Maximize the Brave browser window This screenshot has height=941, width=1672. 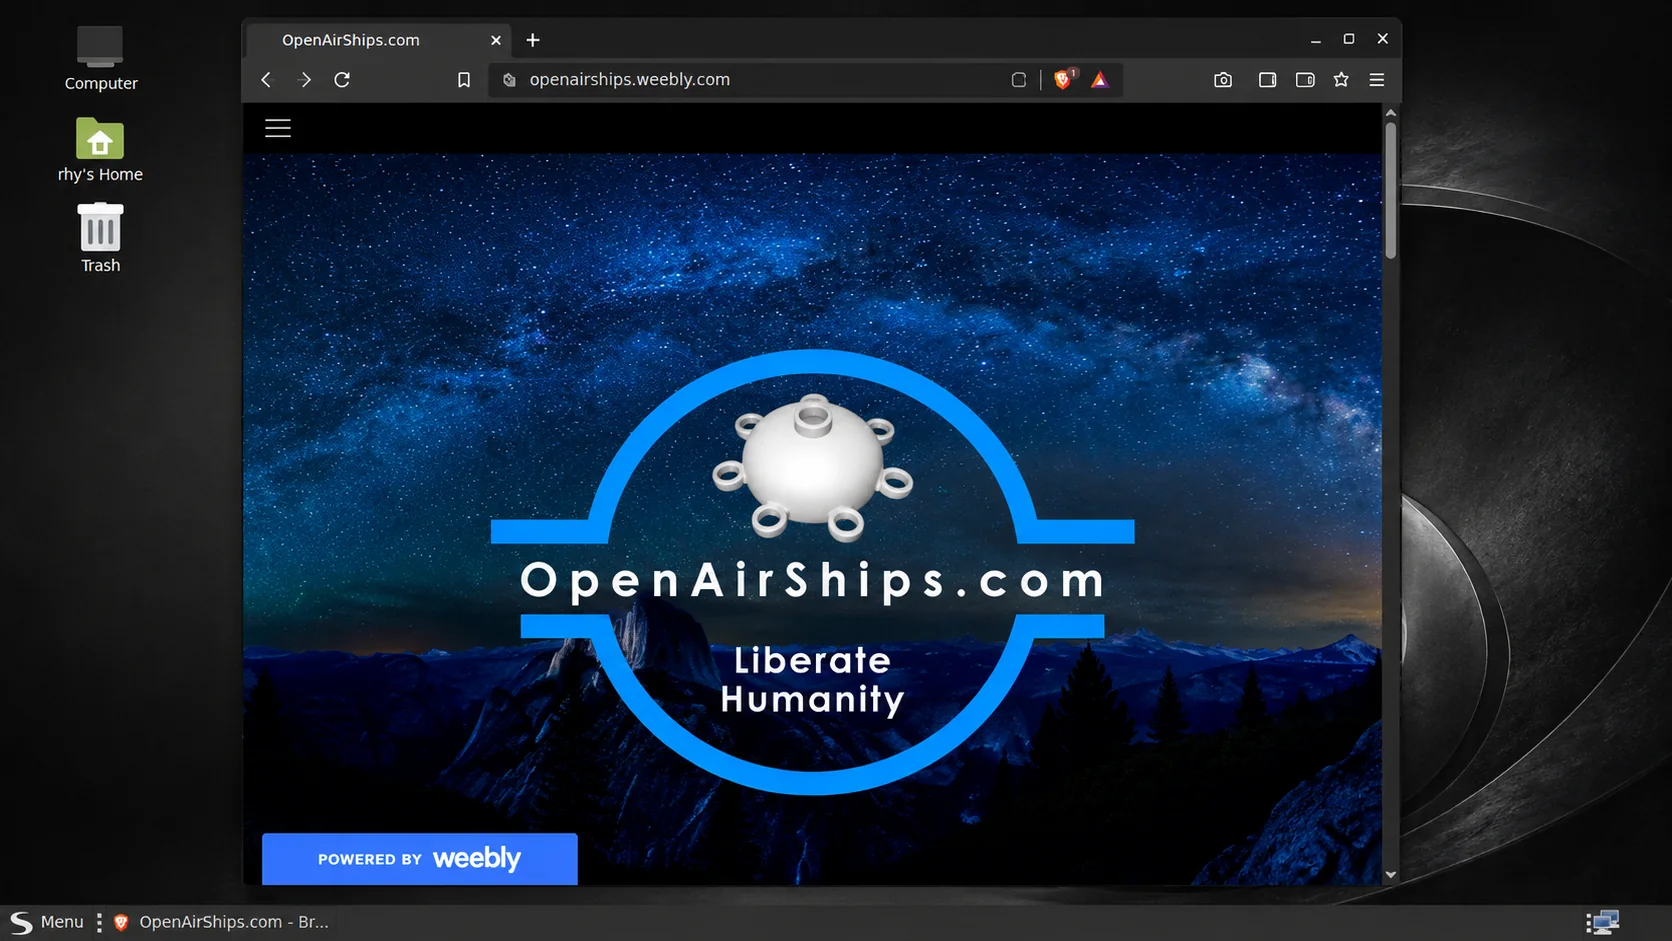coord(1349,39)
